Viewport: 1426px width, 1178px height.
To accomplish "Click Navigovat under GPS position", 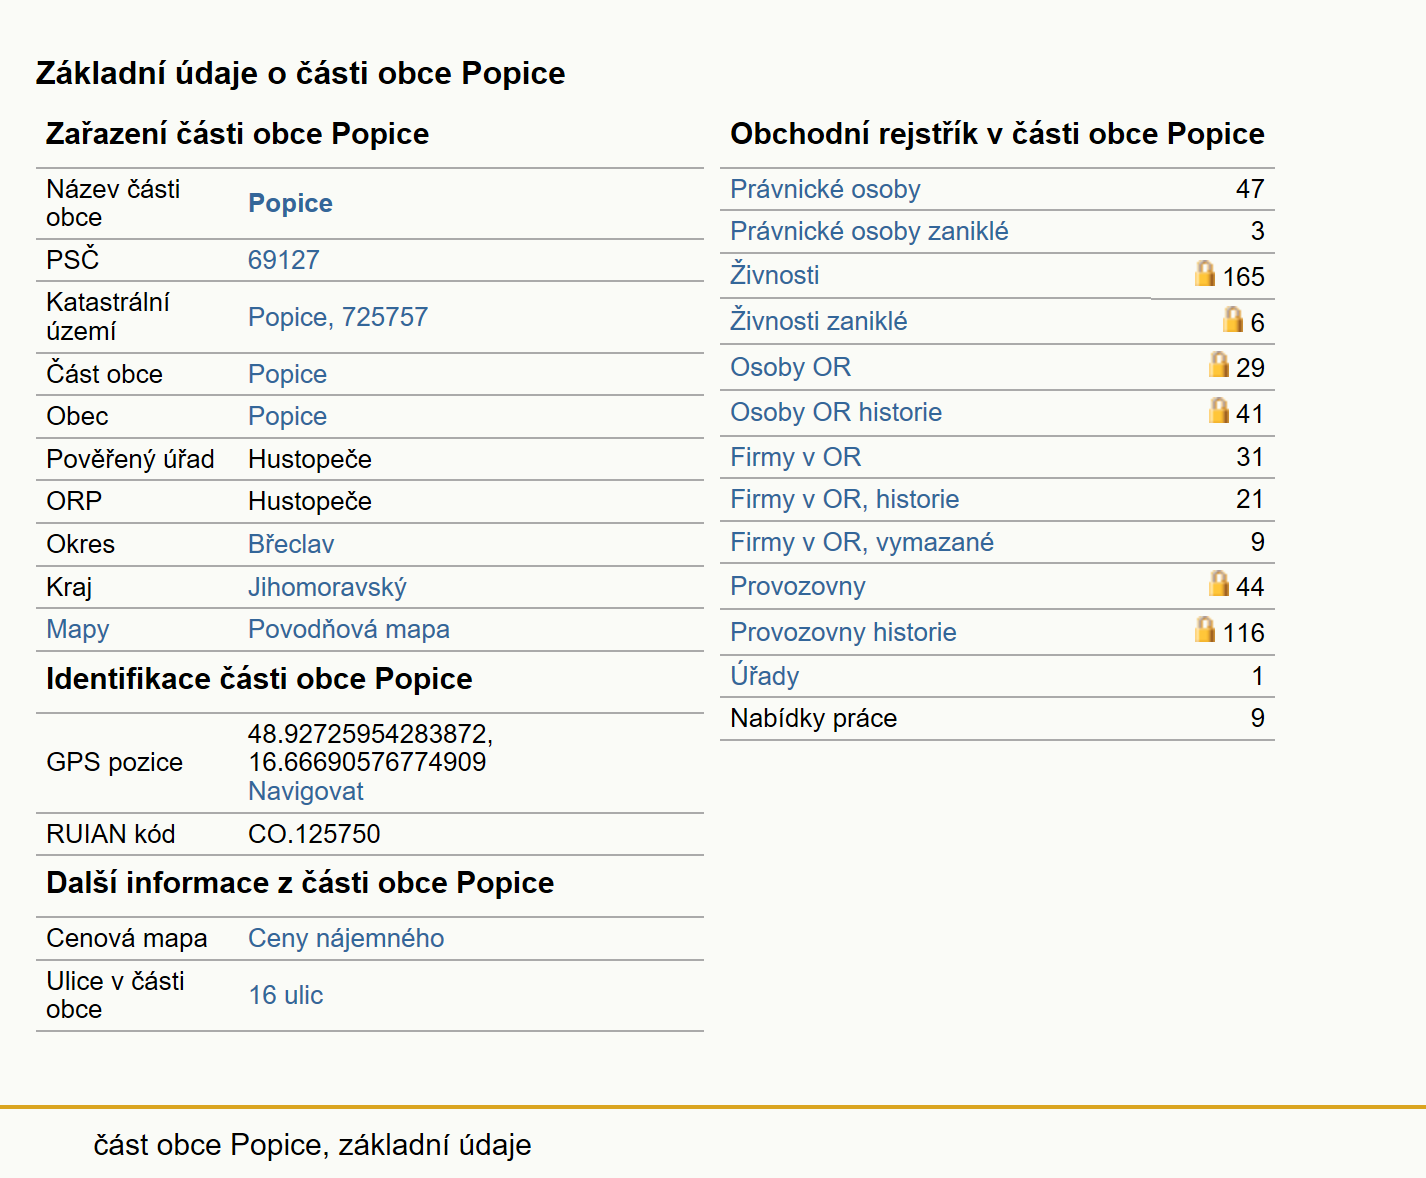I will click(306, 791).
